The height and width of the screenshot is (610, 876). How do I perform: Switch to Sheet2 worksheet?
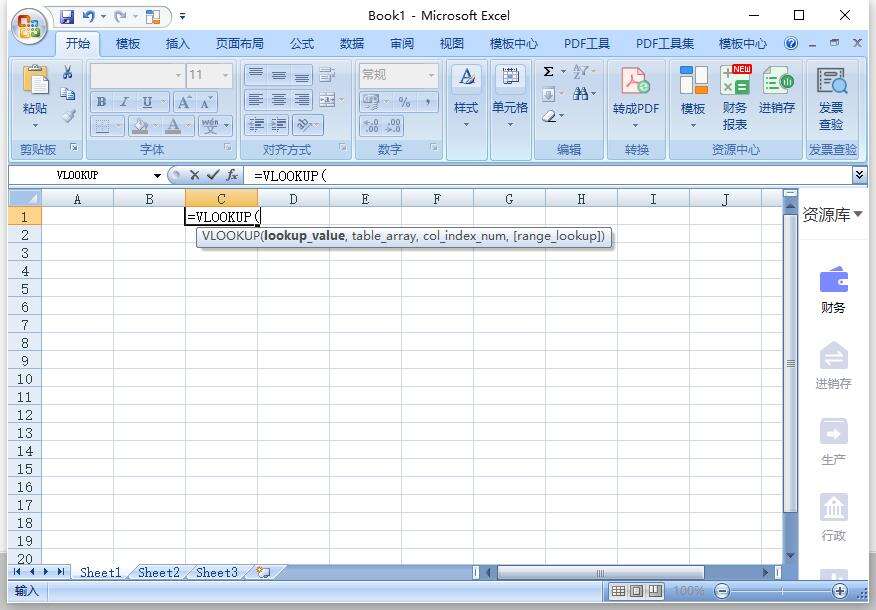(x=159, y=573)
